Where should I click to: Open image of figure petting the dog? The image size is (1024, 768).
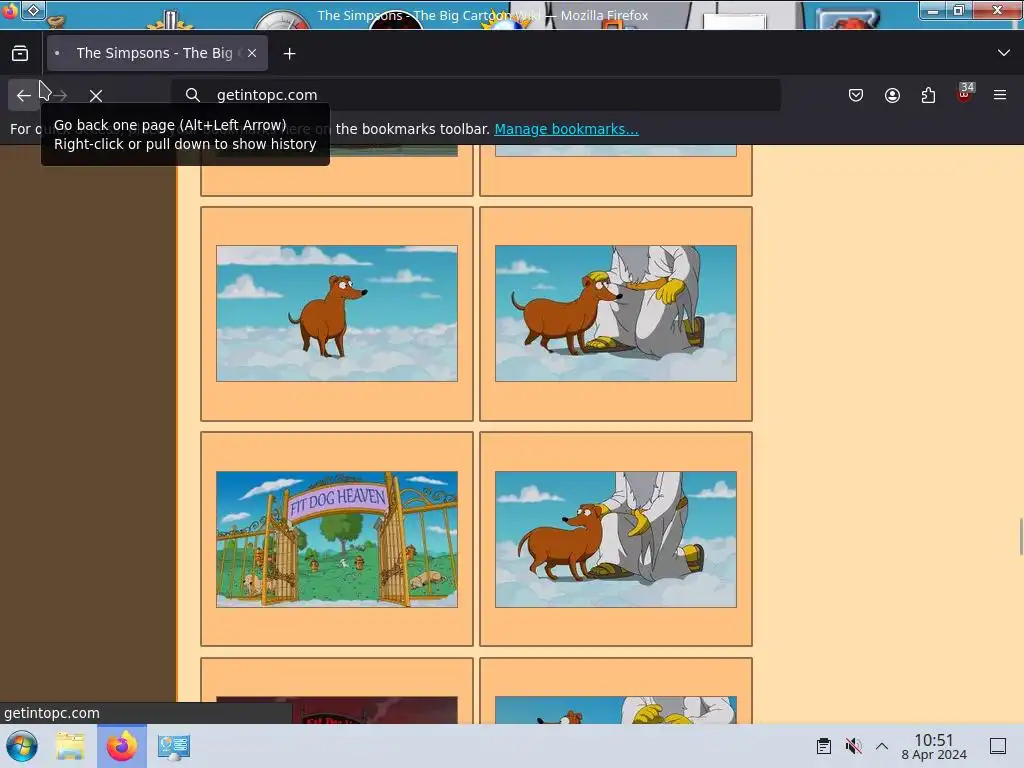[616, 539]
